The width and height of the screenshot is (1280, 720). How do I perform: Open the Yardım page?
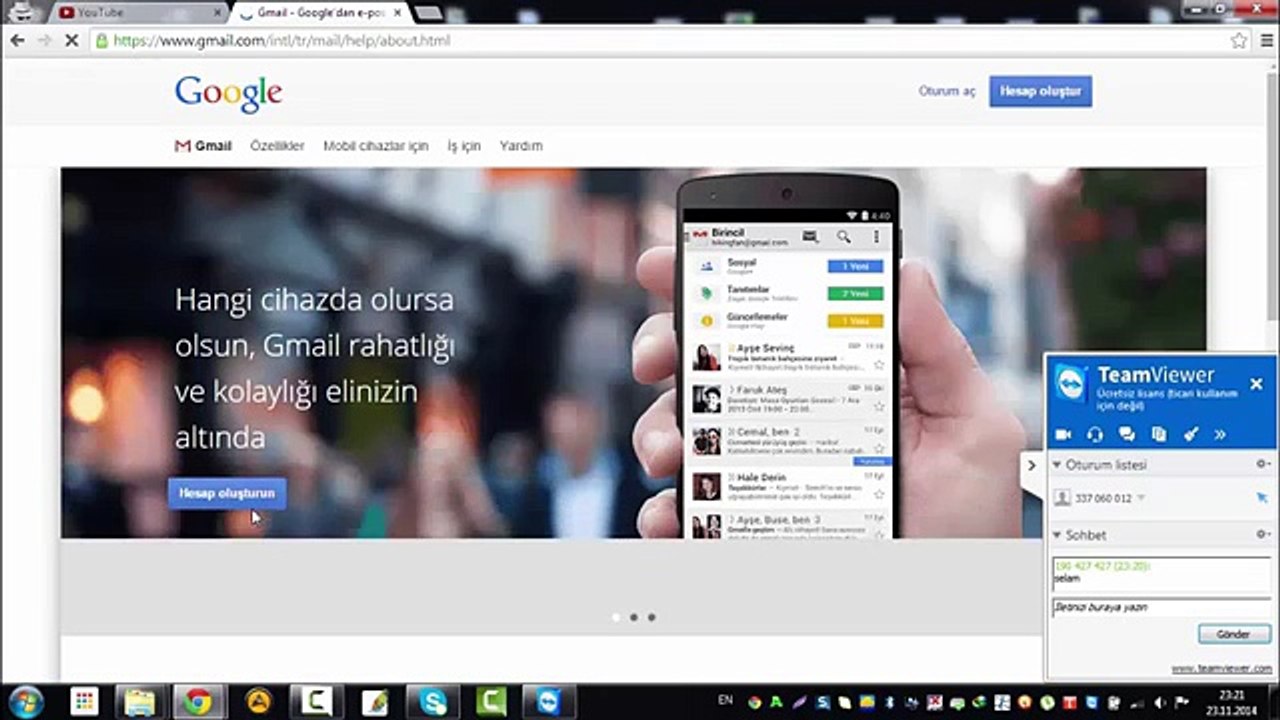pos(521,146)
